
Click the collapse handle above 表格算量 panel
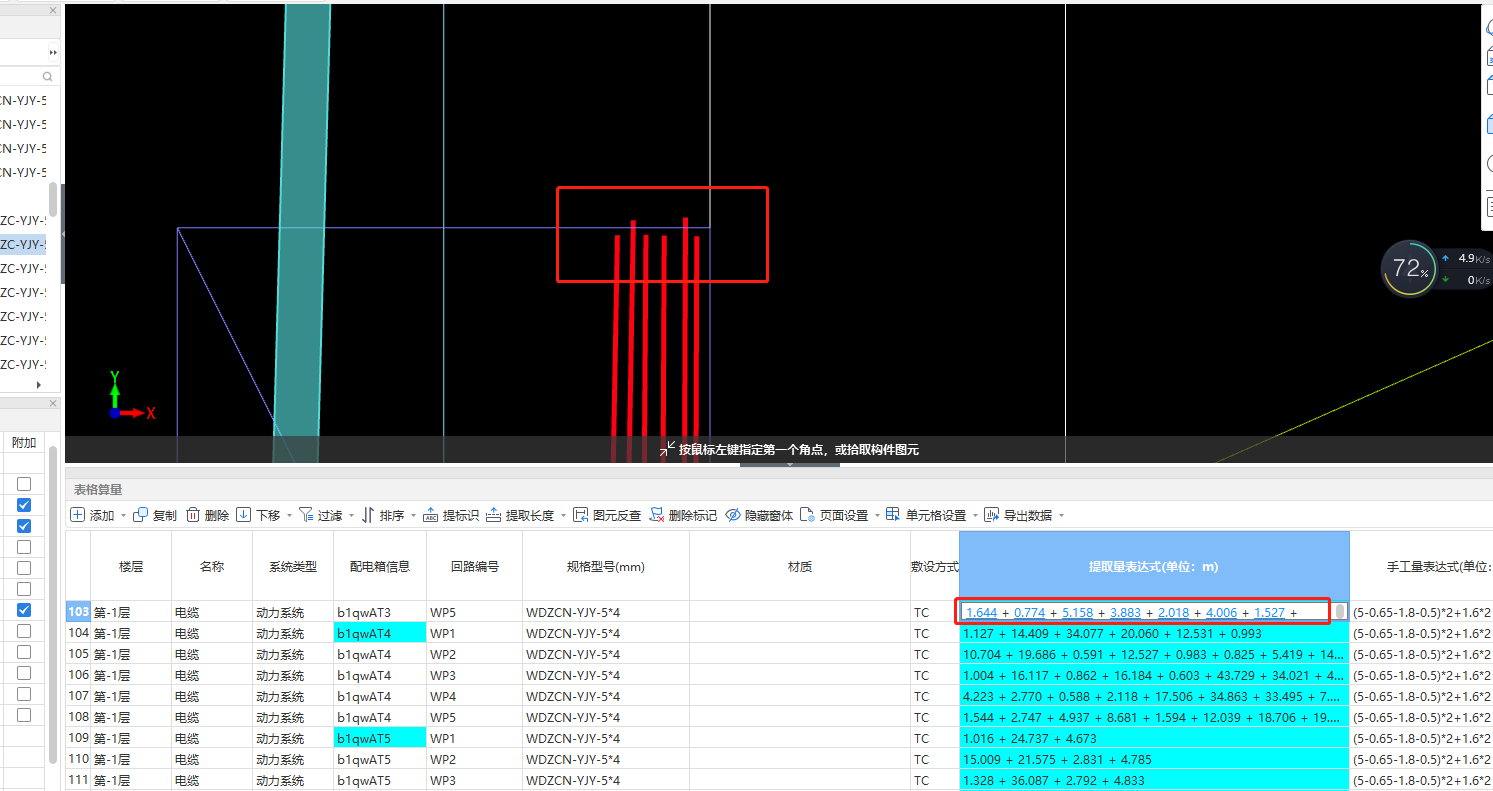click(x=790, y=464)
